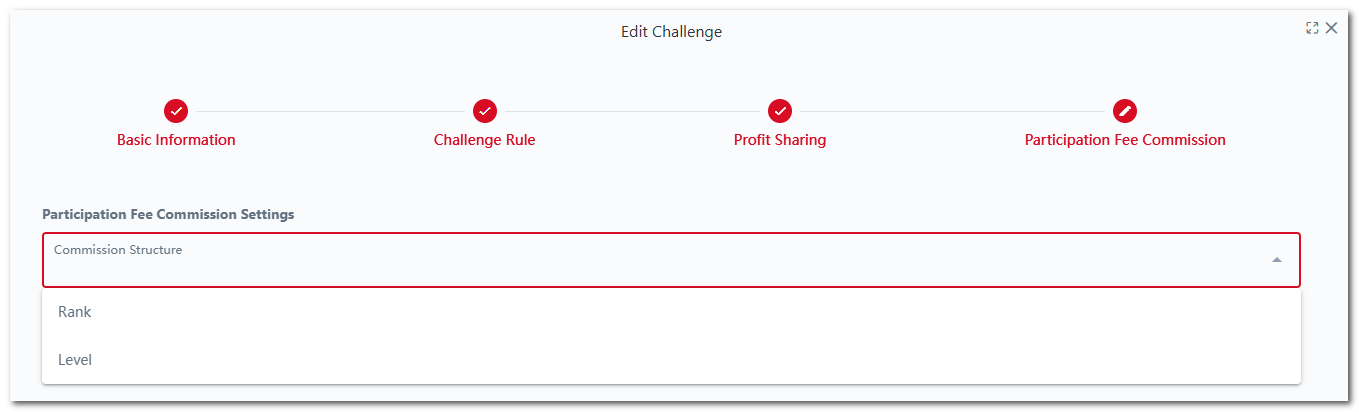
Task: Select Rank from the dropdown list
Action: [75, 312]
